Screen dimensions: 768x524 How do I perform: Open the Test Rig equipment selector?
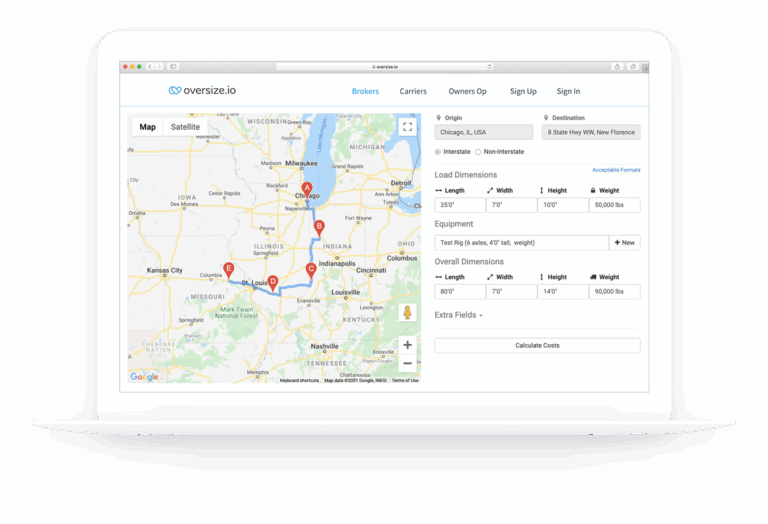[x=521, y=243]
